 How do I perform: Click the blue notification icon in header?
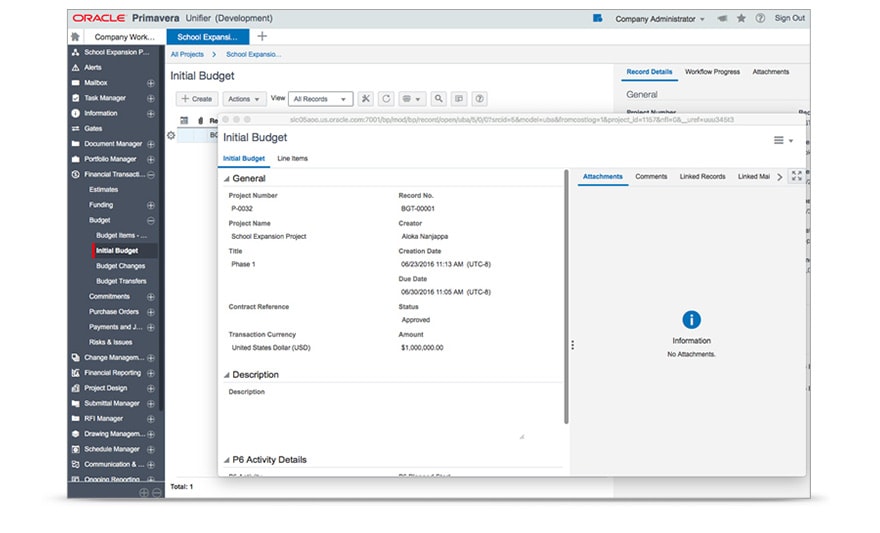point(598,19)
